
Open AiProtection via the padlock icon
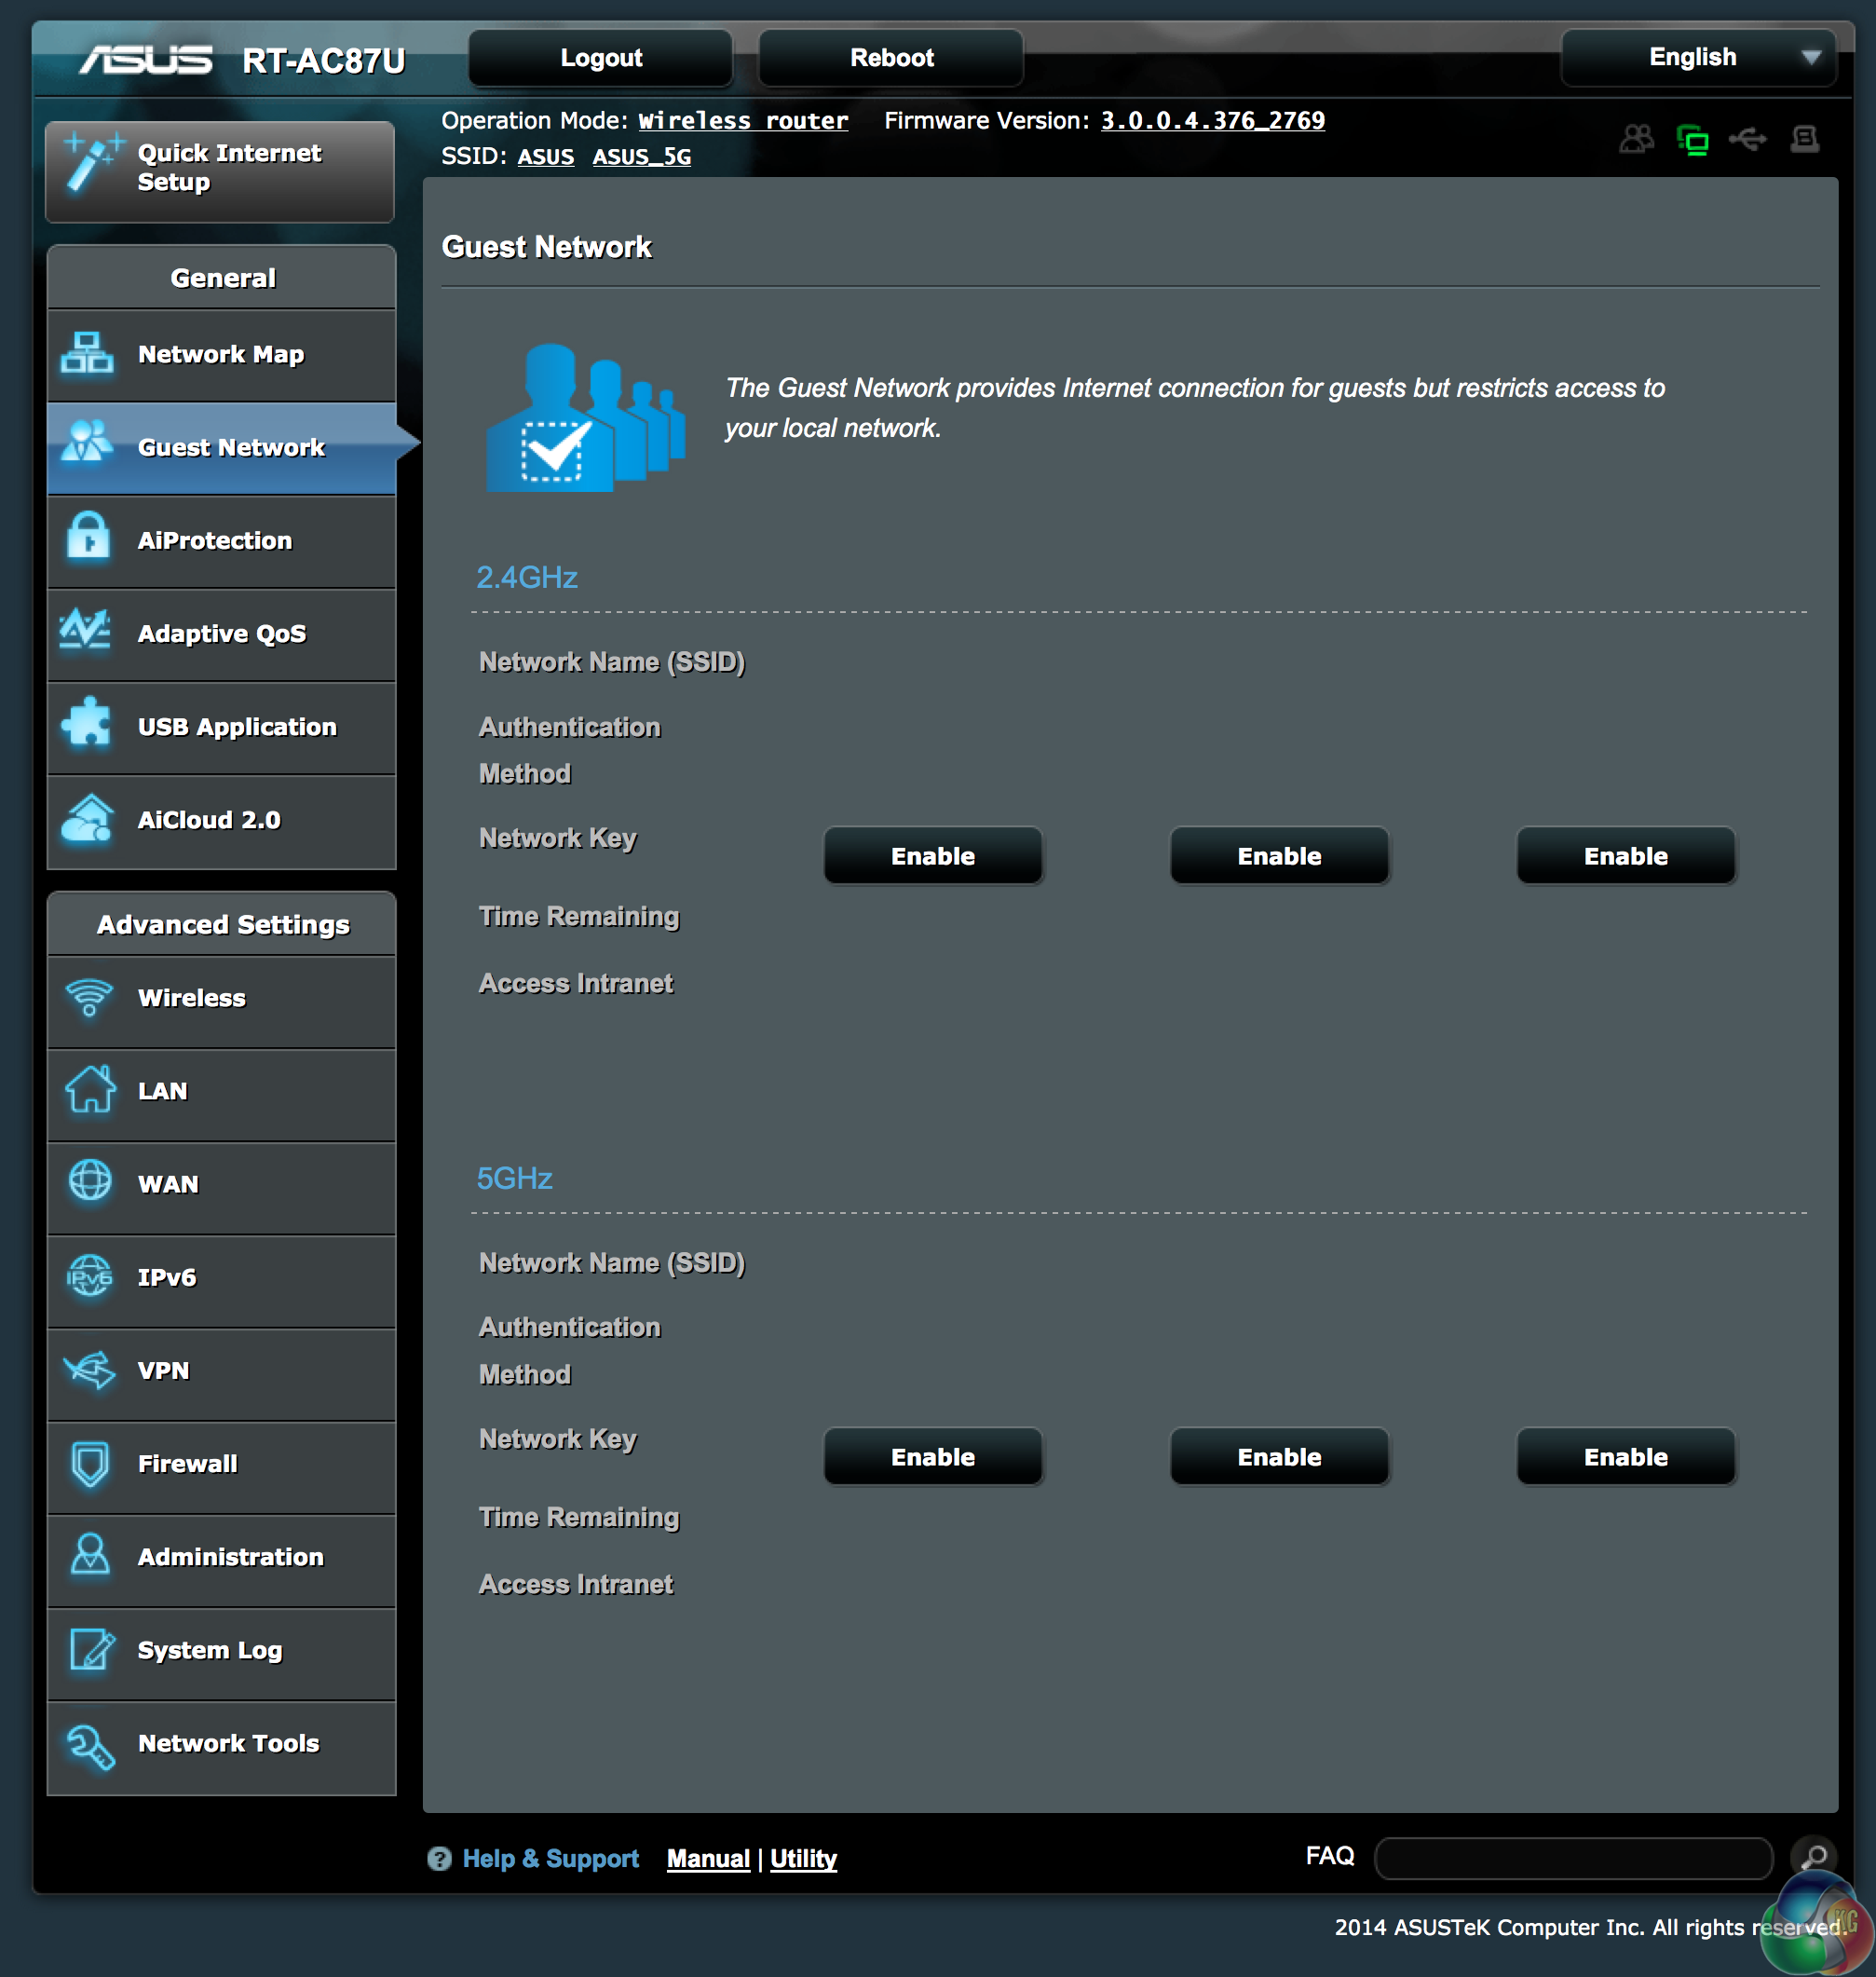88,540
